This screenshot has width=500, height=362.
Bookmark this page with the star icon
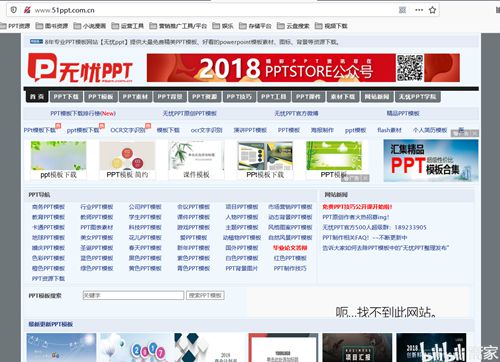click(432, 10)
